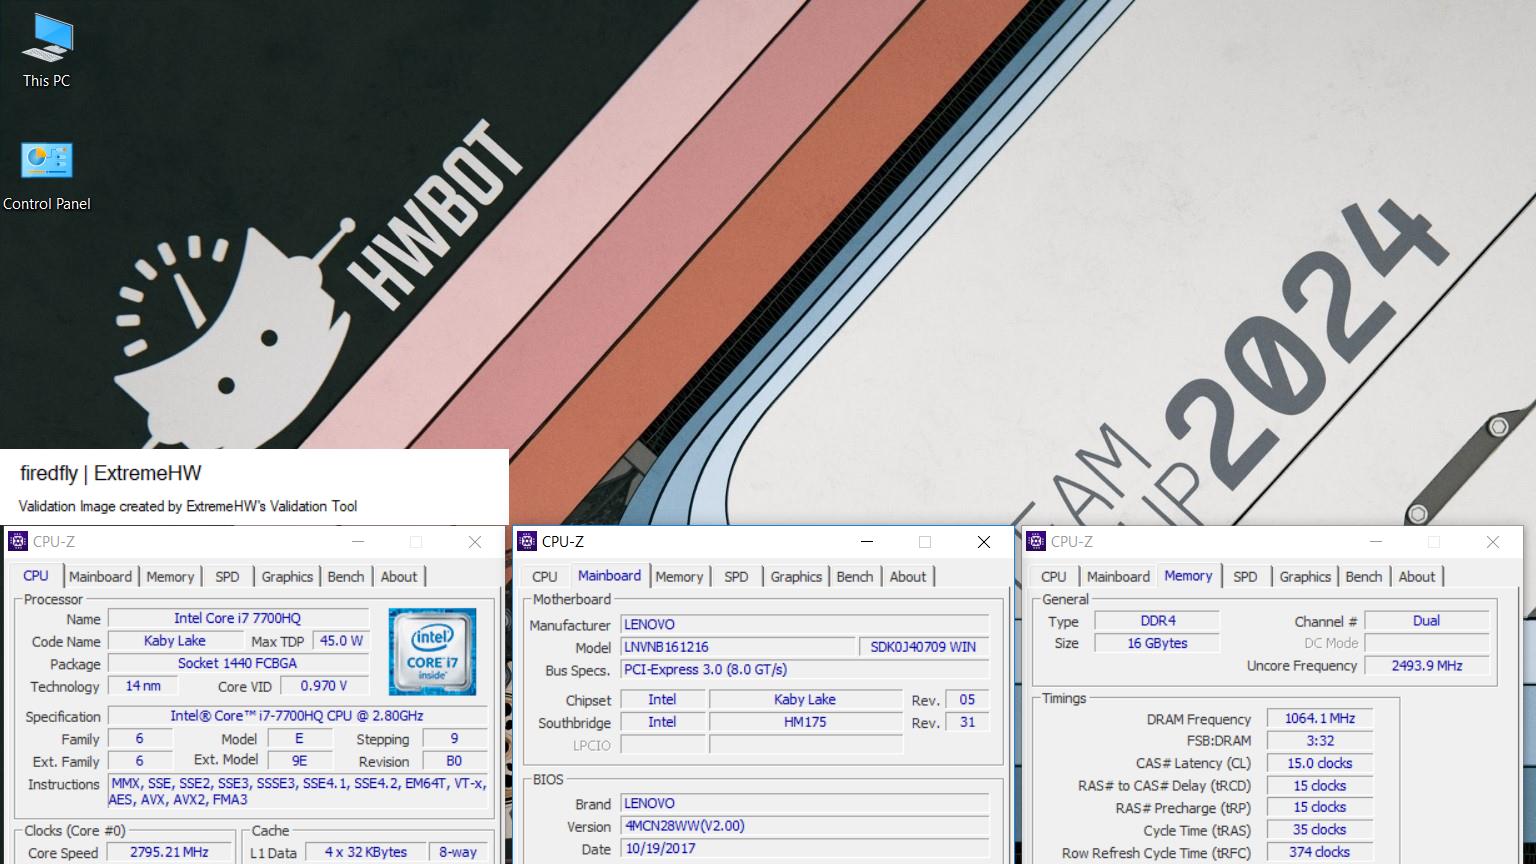Screen dimensions: 1536x864
Task: Click the model LNVNB161216 field
Action: click(x=738, y=647)
